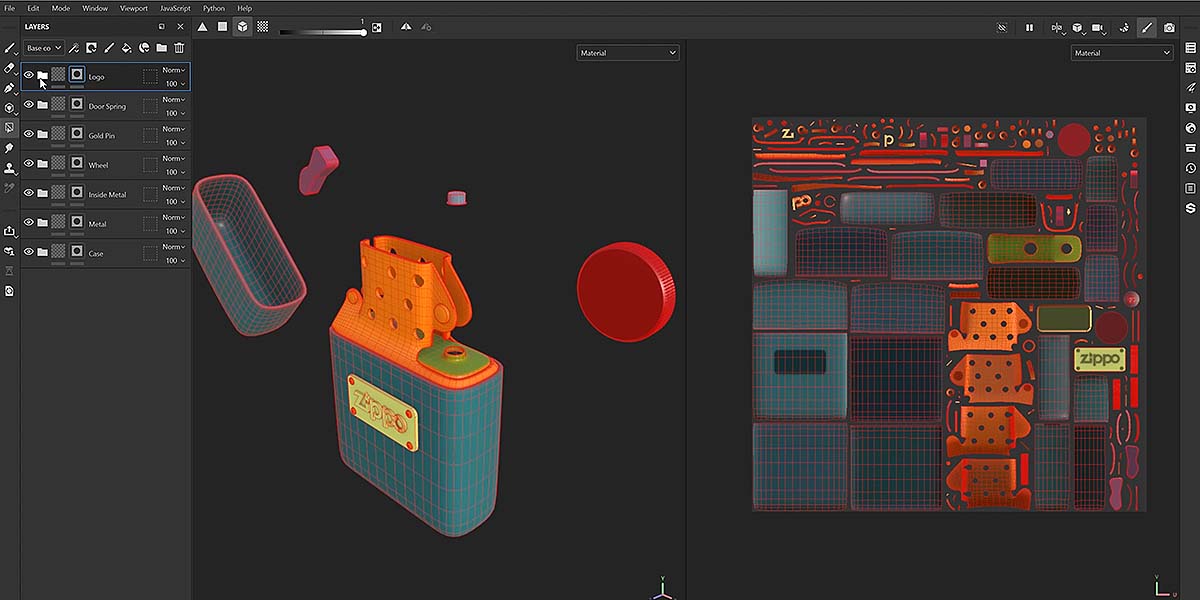Image resolution: width=1200 pixels, height=600 pixels.
Task: Select the polygon selection mode square icon
Action: click(222, 27)
